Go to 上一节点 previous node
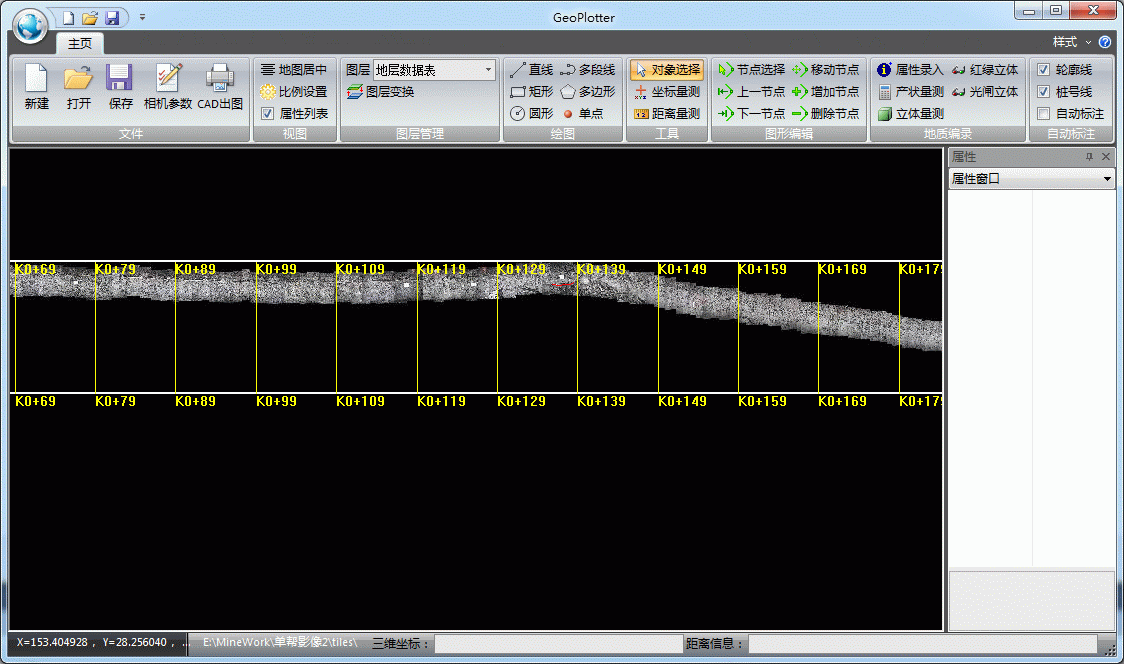The height and width of the screenshot is (664, 1124). [751, 92]
